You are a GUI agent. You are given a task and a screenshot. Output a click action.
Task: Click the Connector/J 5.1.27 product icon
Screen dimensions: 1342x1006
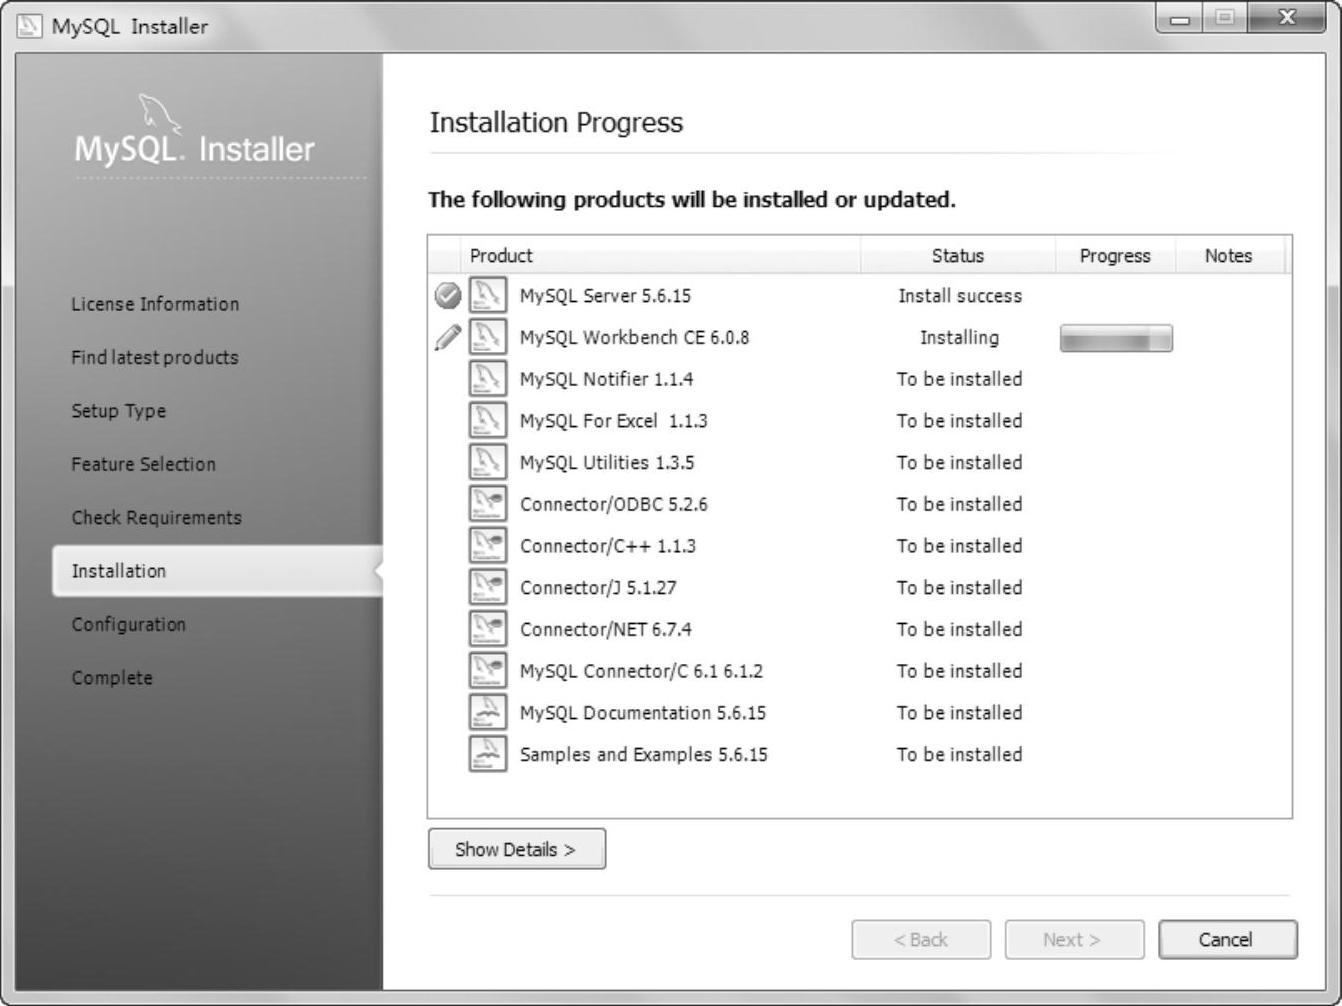click(487, 587)
